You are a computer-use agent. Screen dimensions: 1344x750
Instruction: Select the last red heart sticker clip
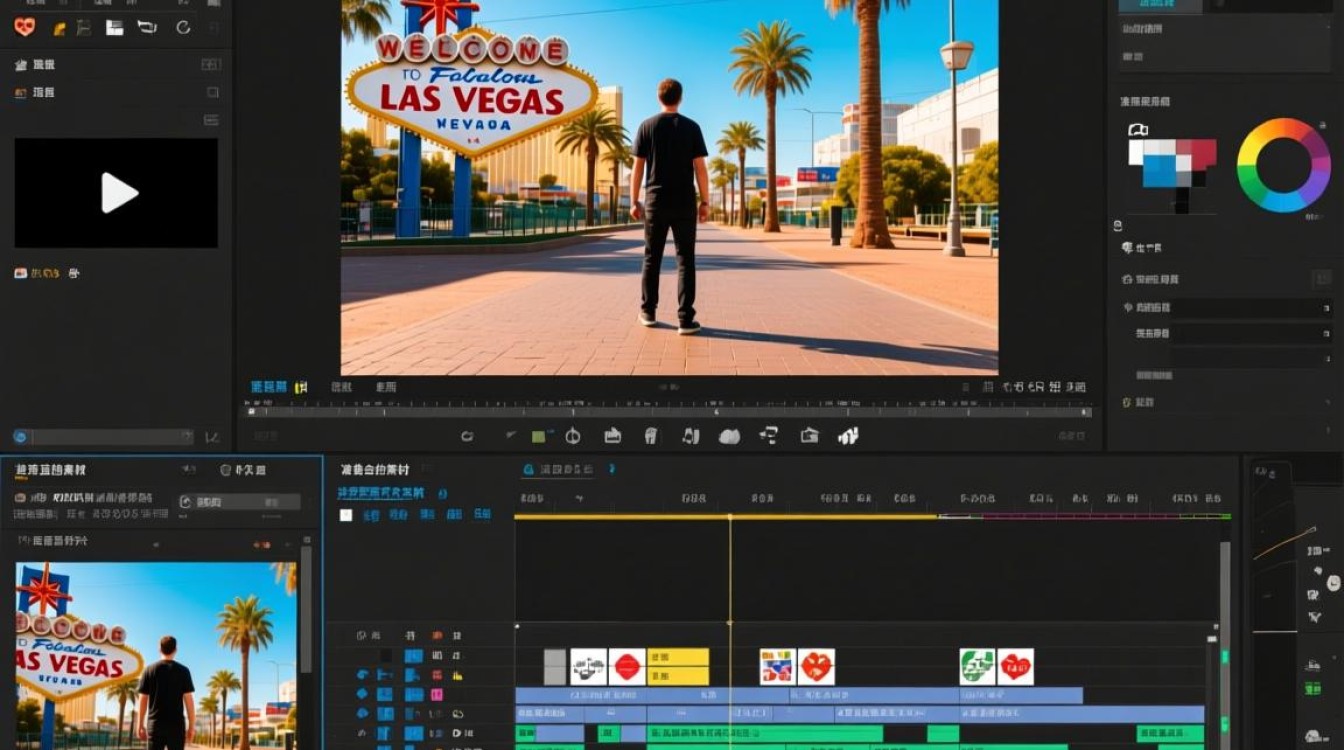pos(1015,667)
